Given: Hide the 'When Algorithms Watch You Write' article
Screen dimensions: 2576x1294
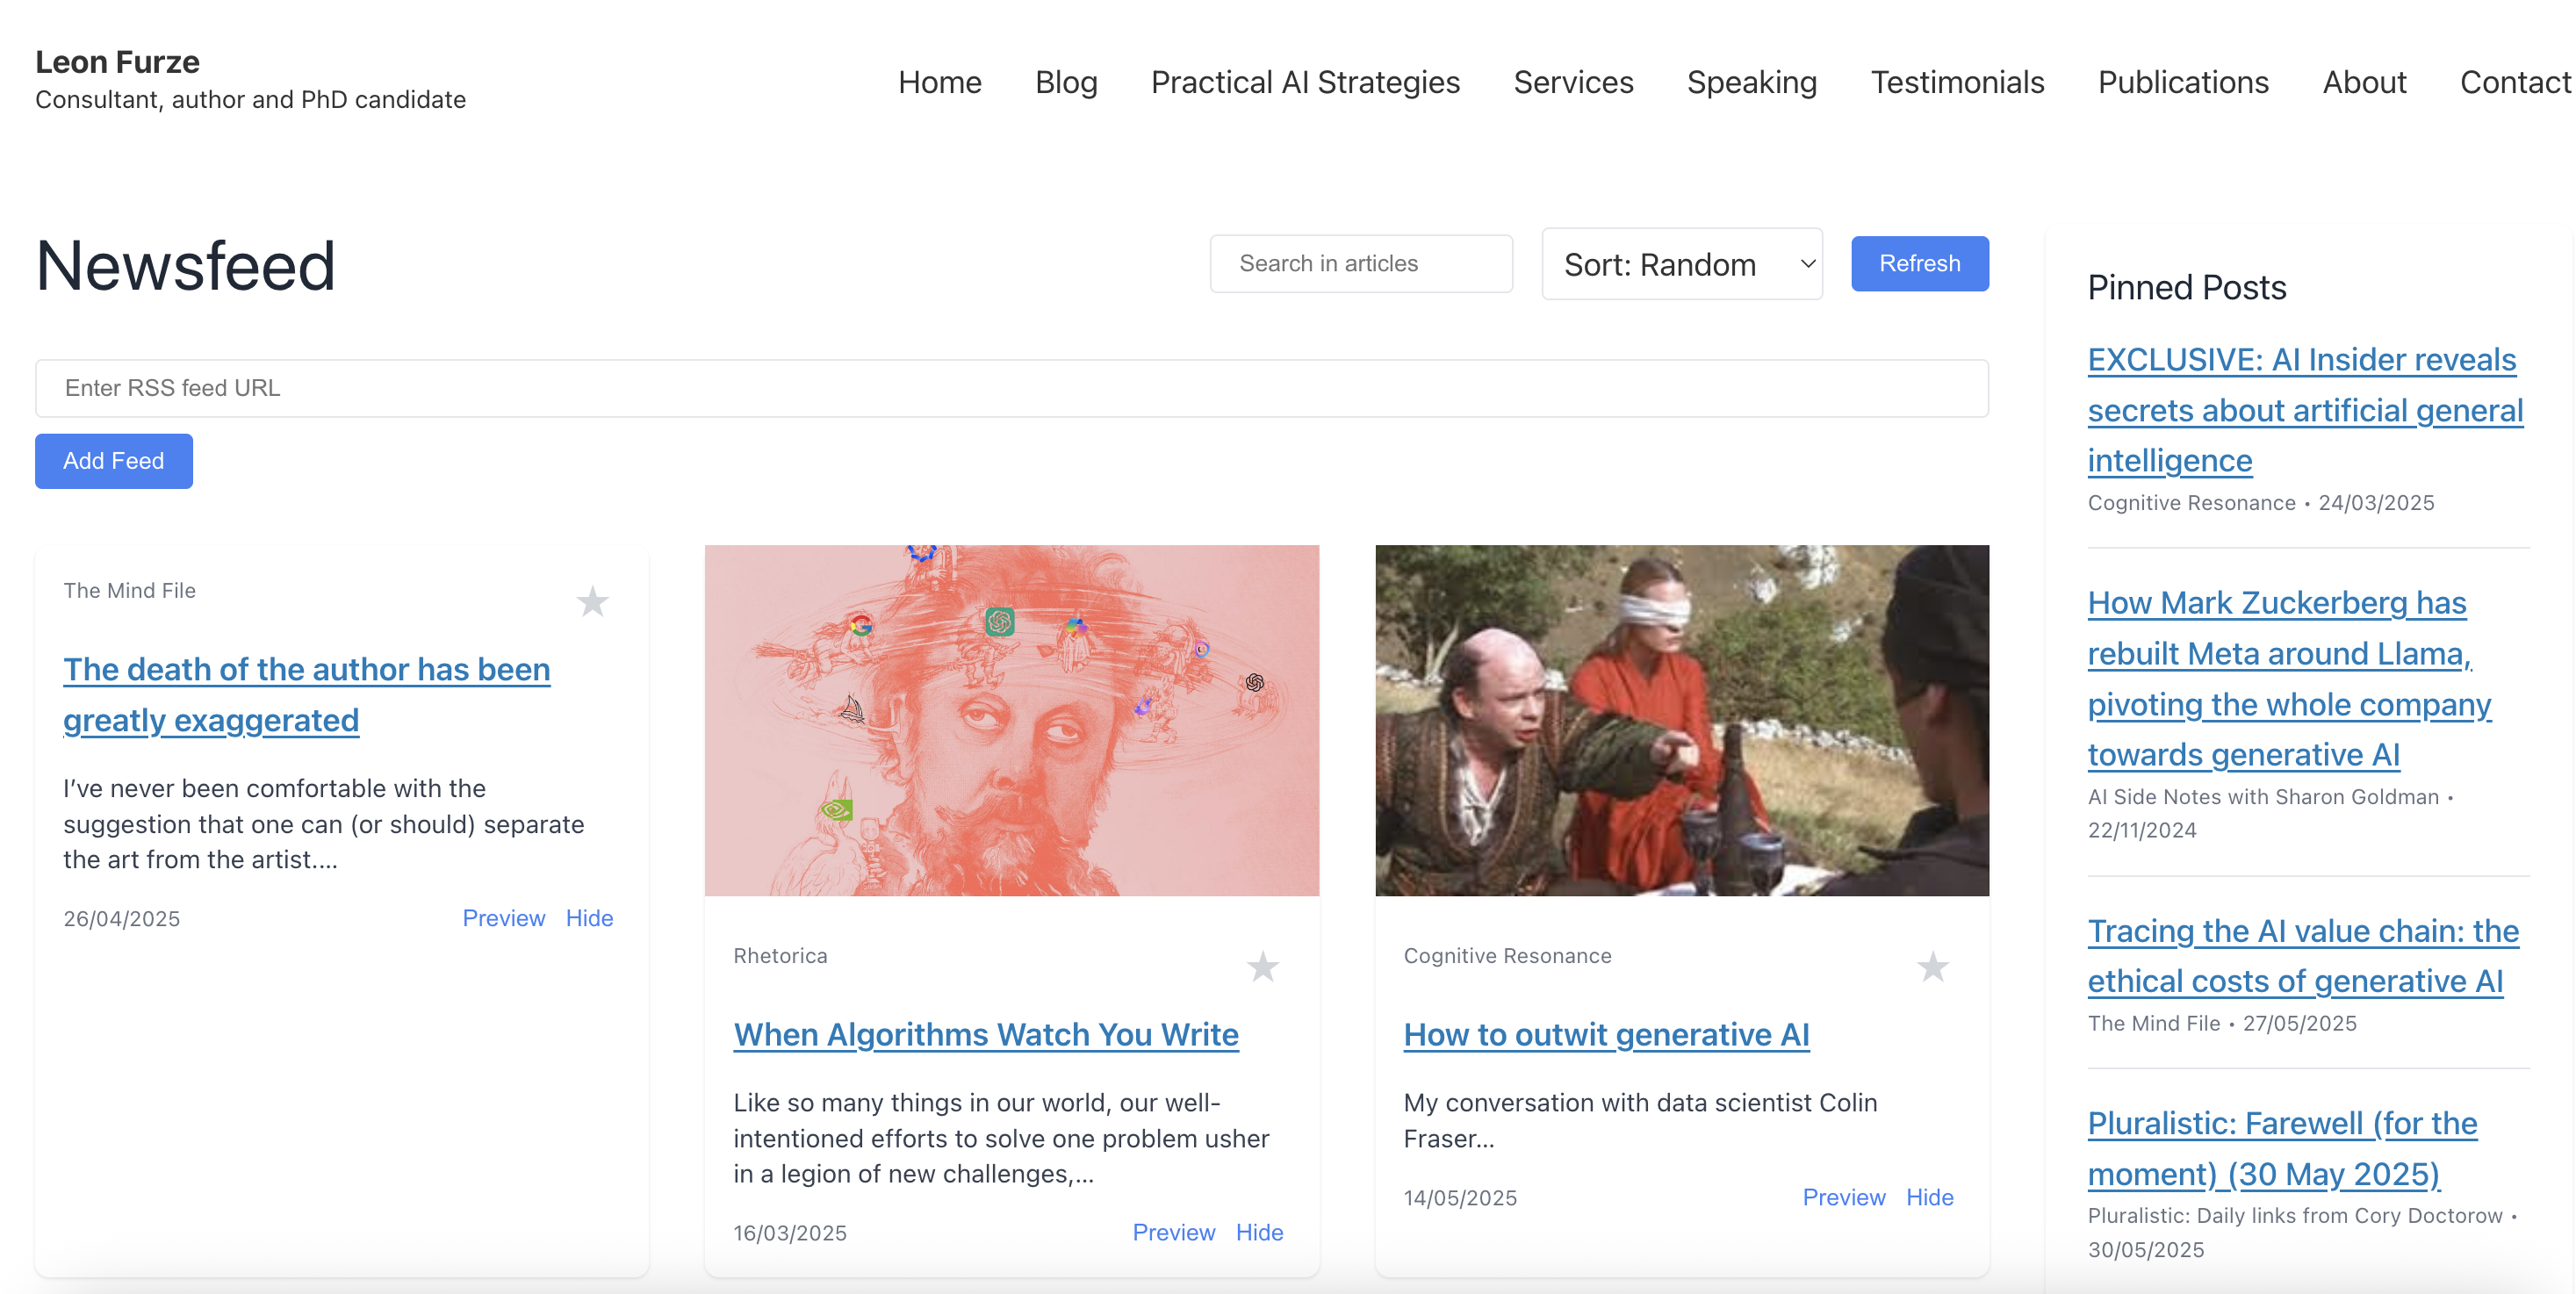Looking at the screenshot, I should point(1259,1232).
